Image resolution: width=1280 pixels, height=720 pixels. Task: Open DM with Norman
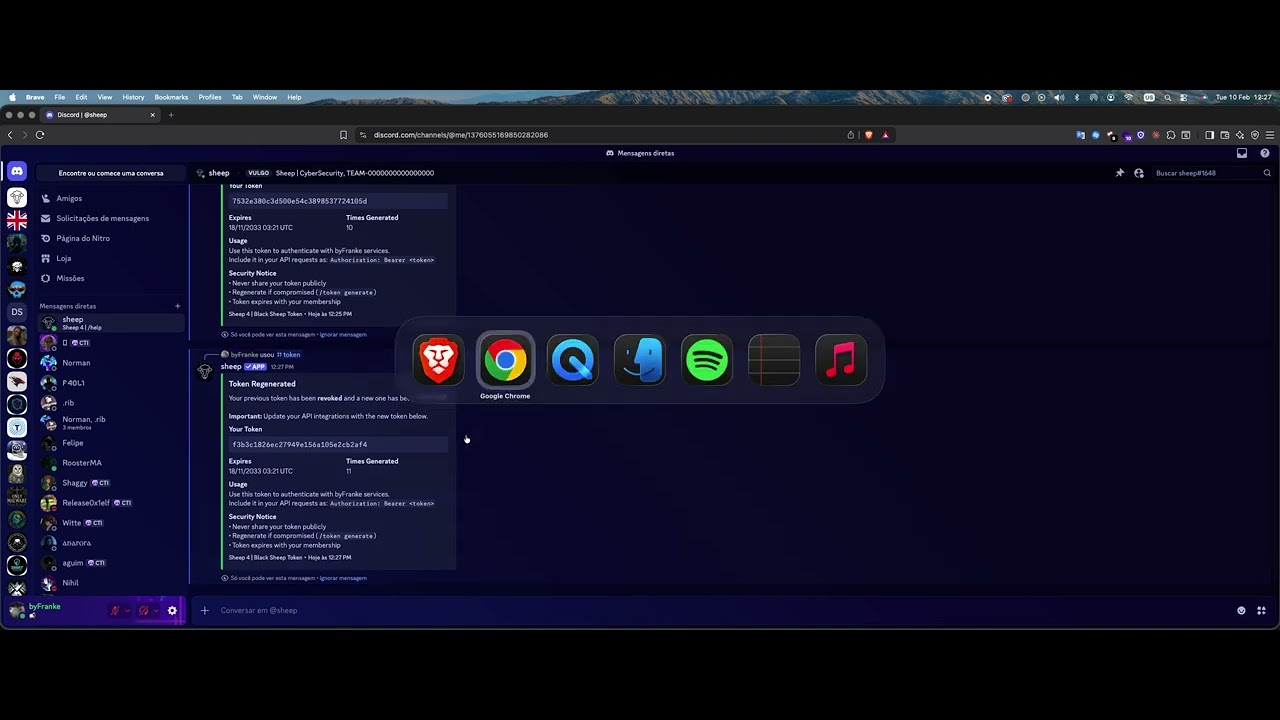point(111,363)
